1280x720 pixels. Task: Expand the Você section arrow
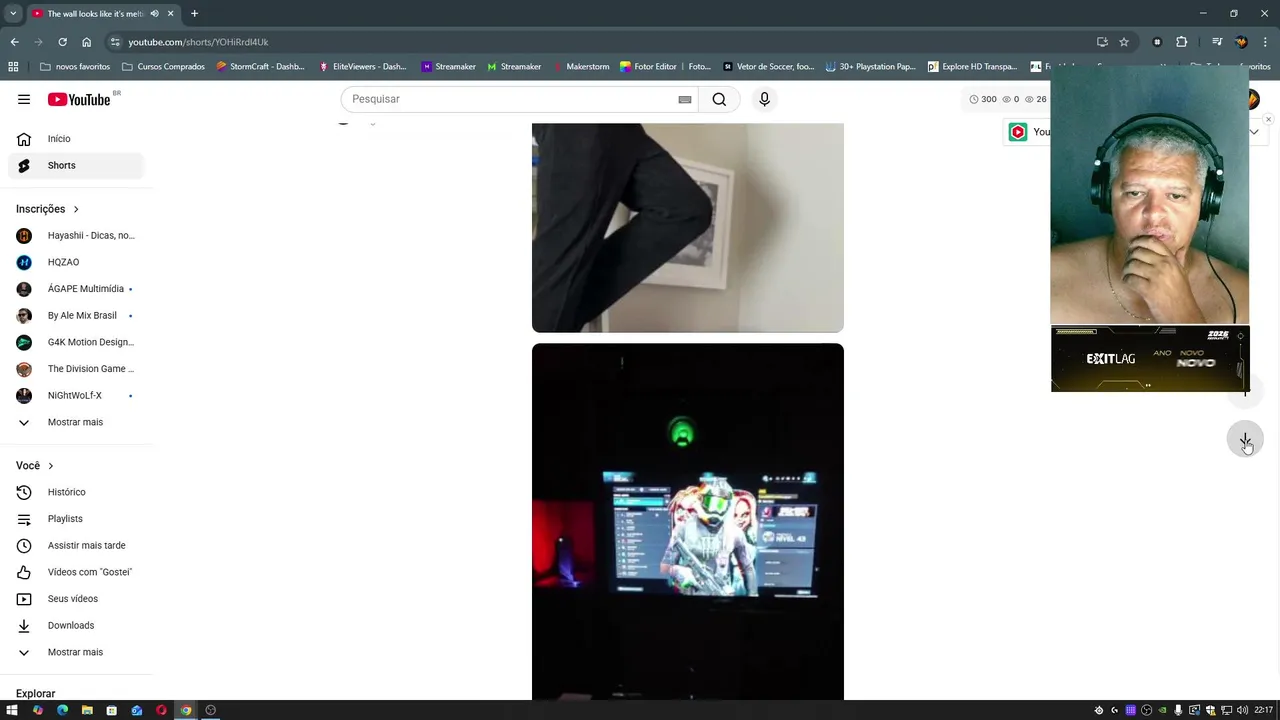pos(51,466)
